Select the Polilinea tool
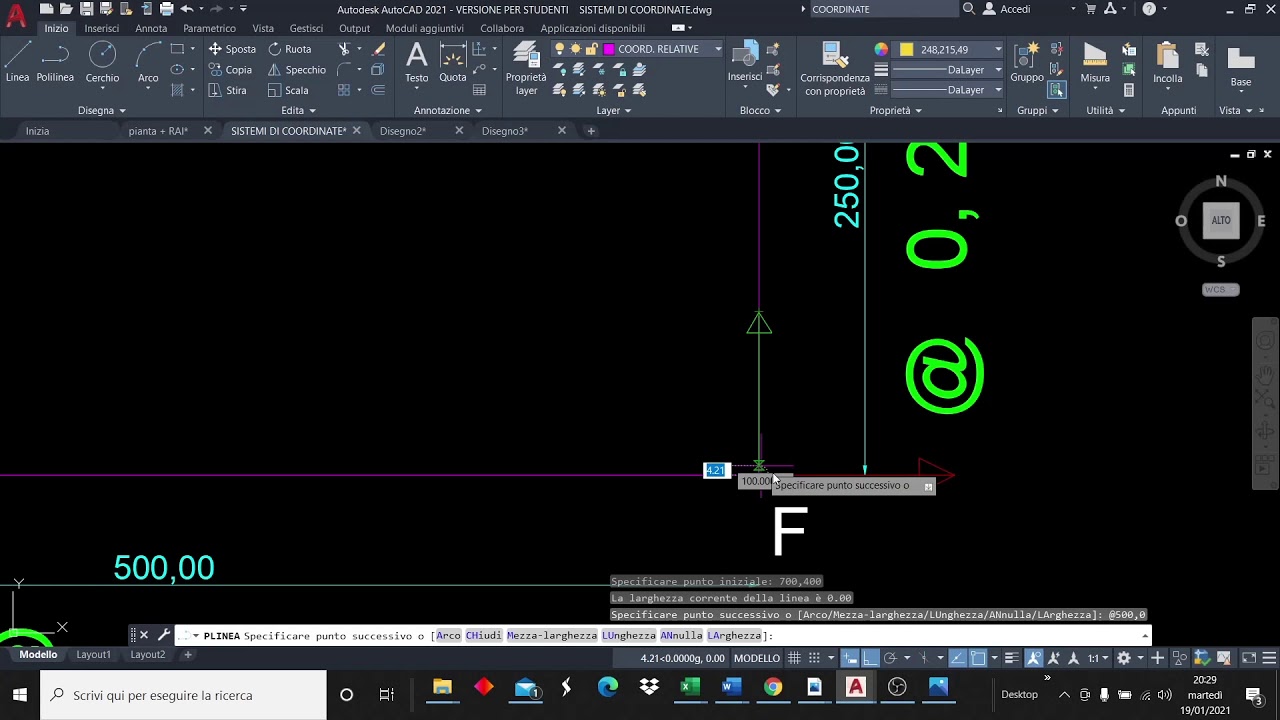1280x720 pixels. tap(55, 63)
